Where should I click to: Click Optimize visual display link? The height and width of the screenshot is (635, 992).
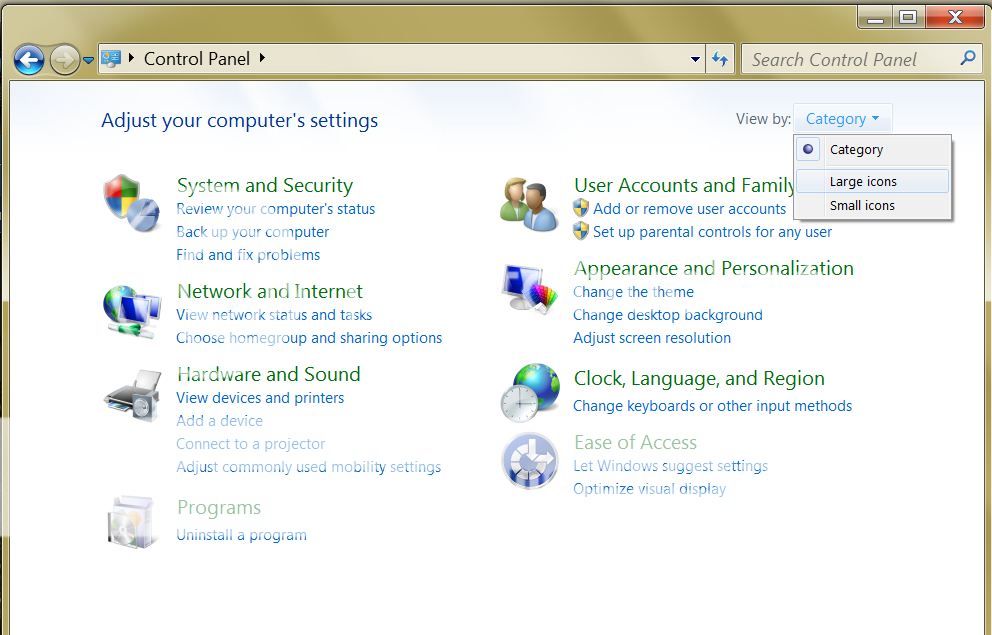649,489
